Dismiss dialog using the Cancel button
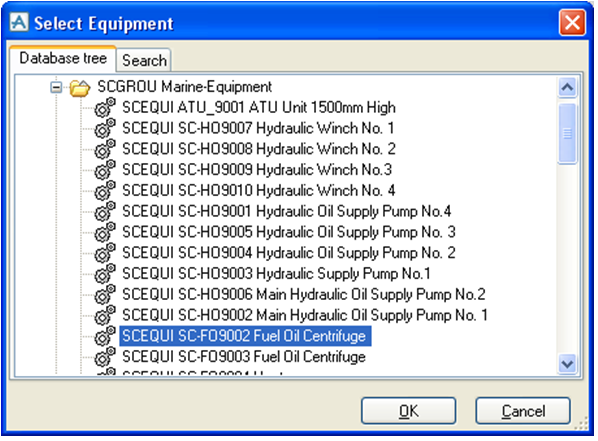The height and width of the screenshot is (441, 598). pos(523,411)
